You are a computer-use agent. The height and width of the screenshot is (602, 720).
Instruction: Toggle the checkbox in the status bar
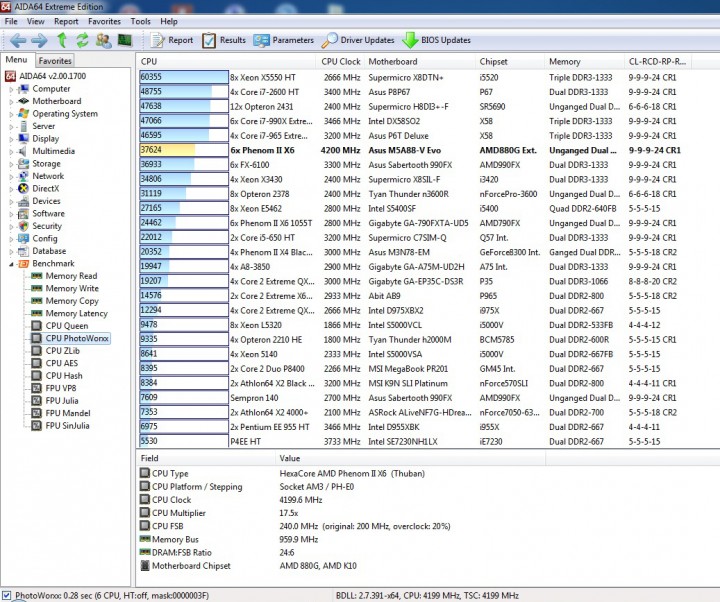[x=6, y=596]
